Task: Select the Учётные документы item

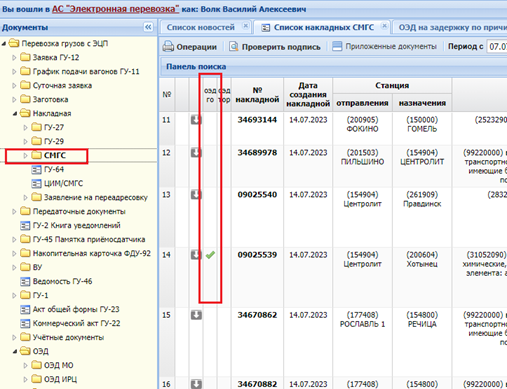Action: coord(68,337)
